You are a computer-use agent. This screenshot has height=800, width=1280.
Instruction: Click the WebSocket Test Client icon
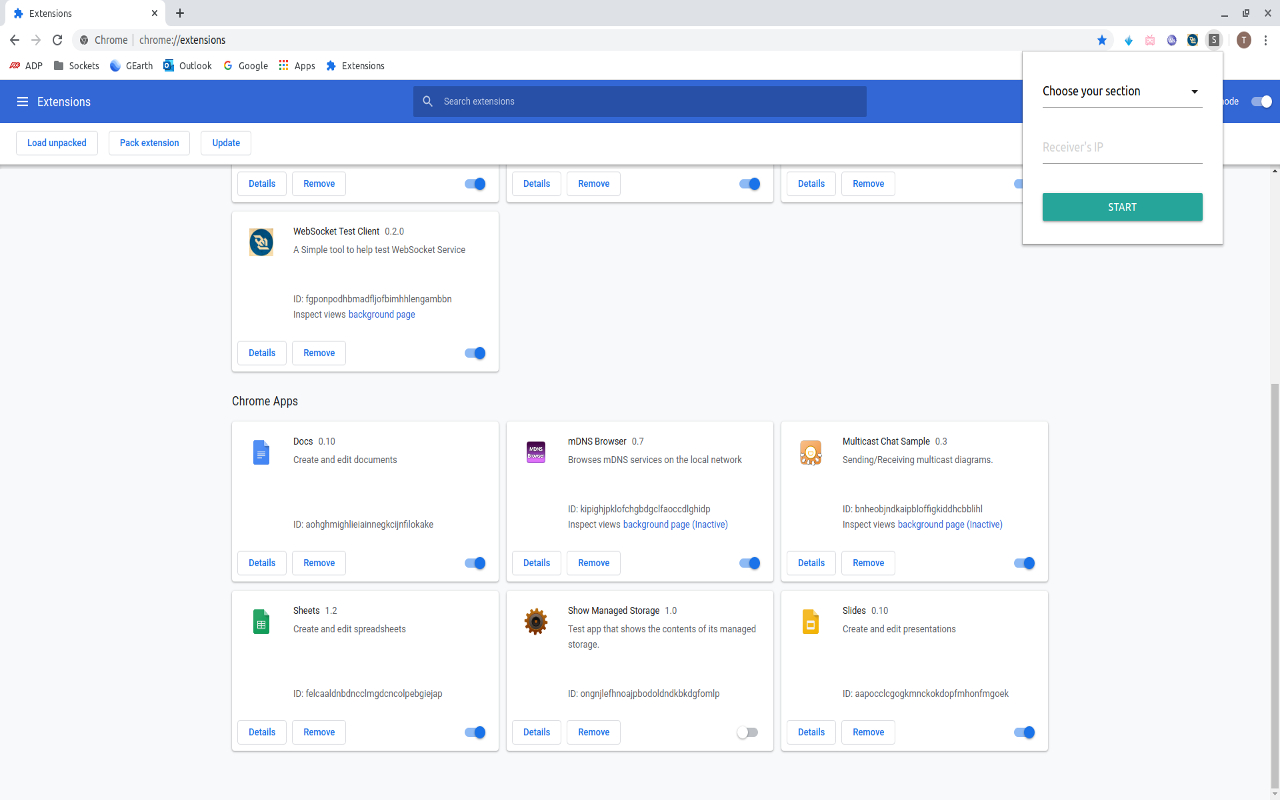click(x=261, y=241)
